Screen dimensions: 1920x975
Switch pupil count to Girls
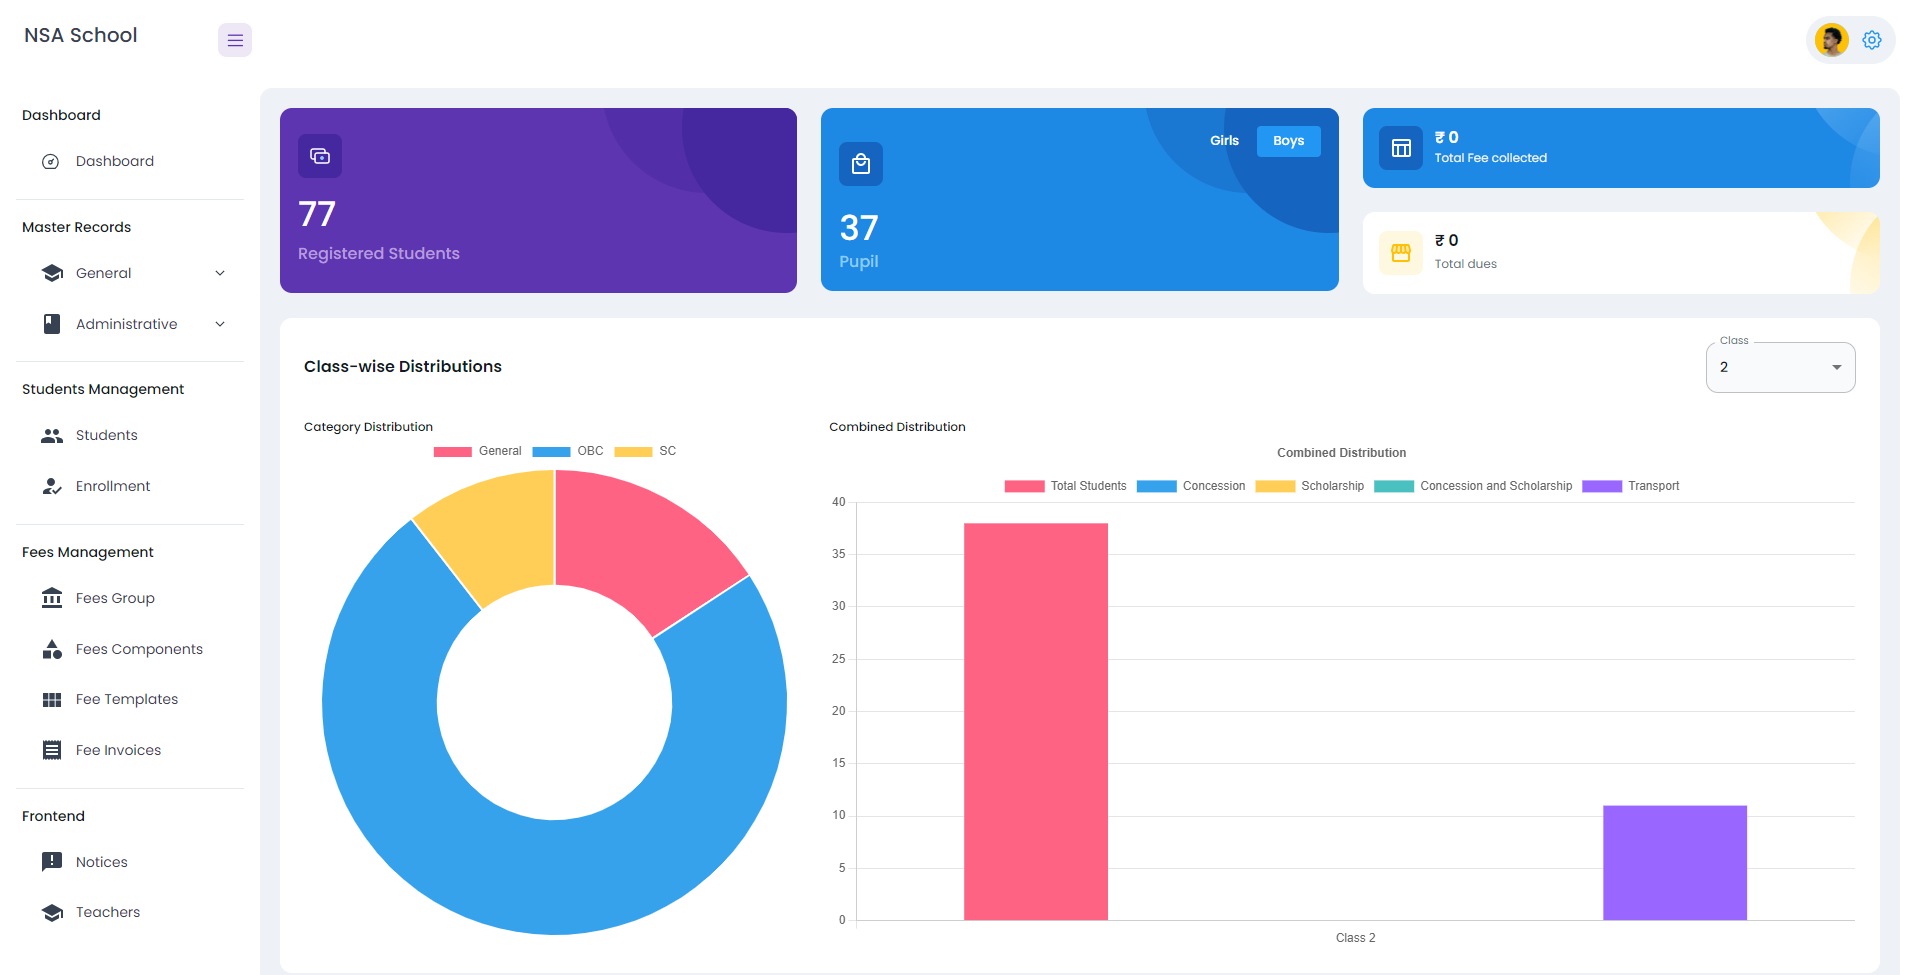[1224, 141]
